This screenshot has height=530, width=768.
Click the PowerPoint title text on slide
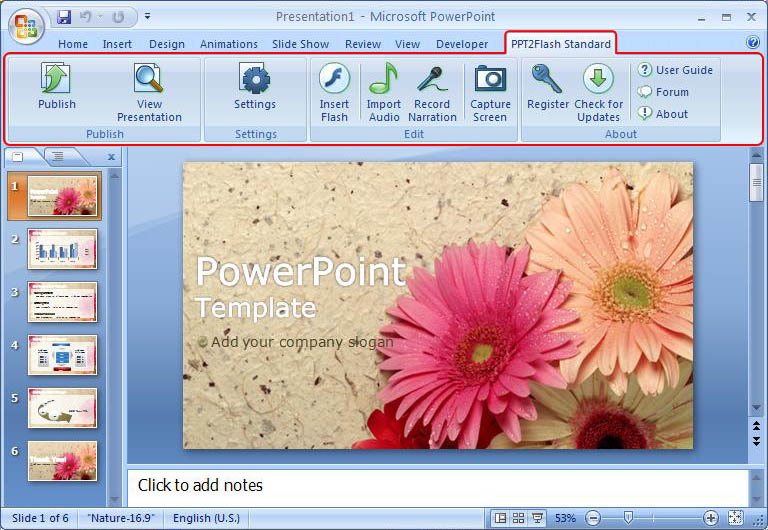click(x=301, y=271)
